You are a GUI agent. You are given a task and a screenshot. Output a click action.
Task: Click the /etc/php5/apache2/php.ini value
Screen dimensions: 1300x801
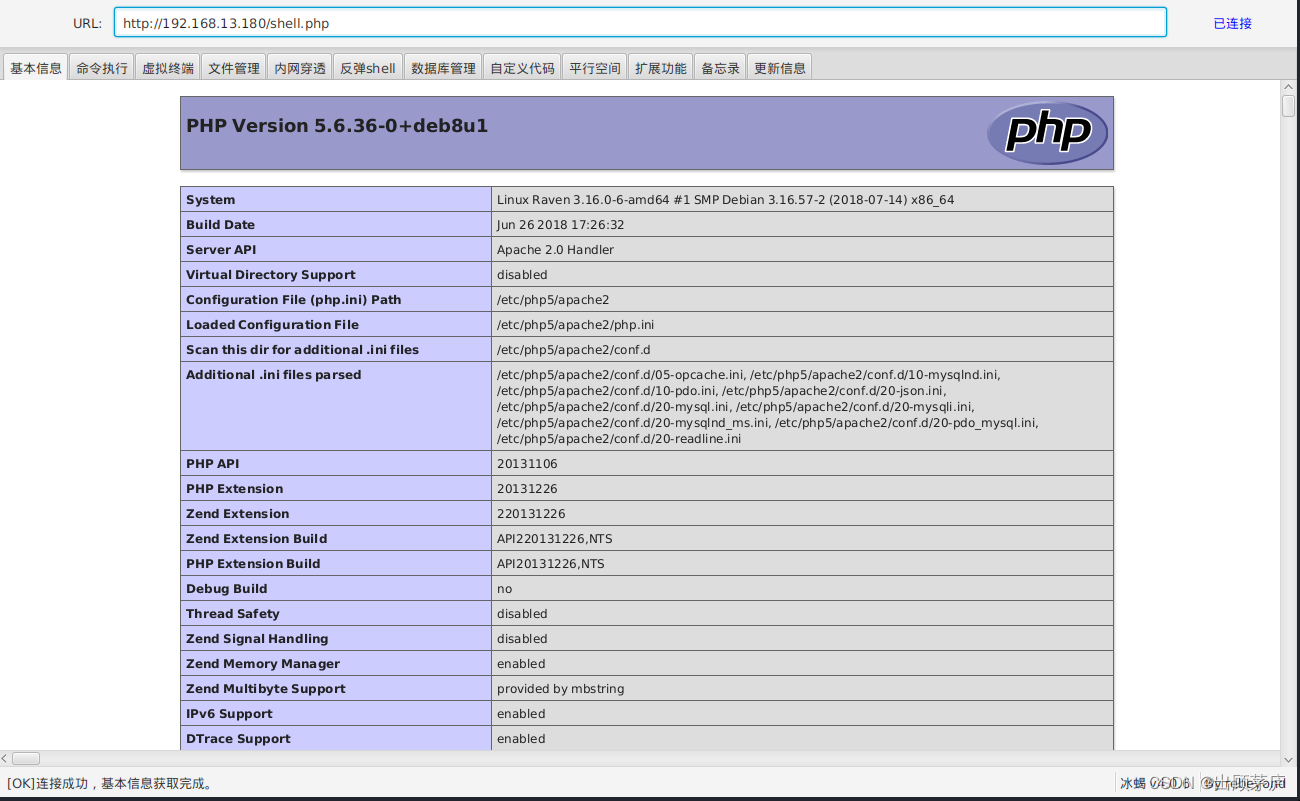(x=575, y=325)
